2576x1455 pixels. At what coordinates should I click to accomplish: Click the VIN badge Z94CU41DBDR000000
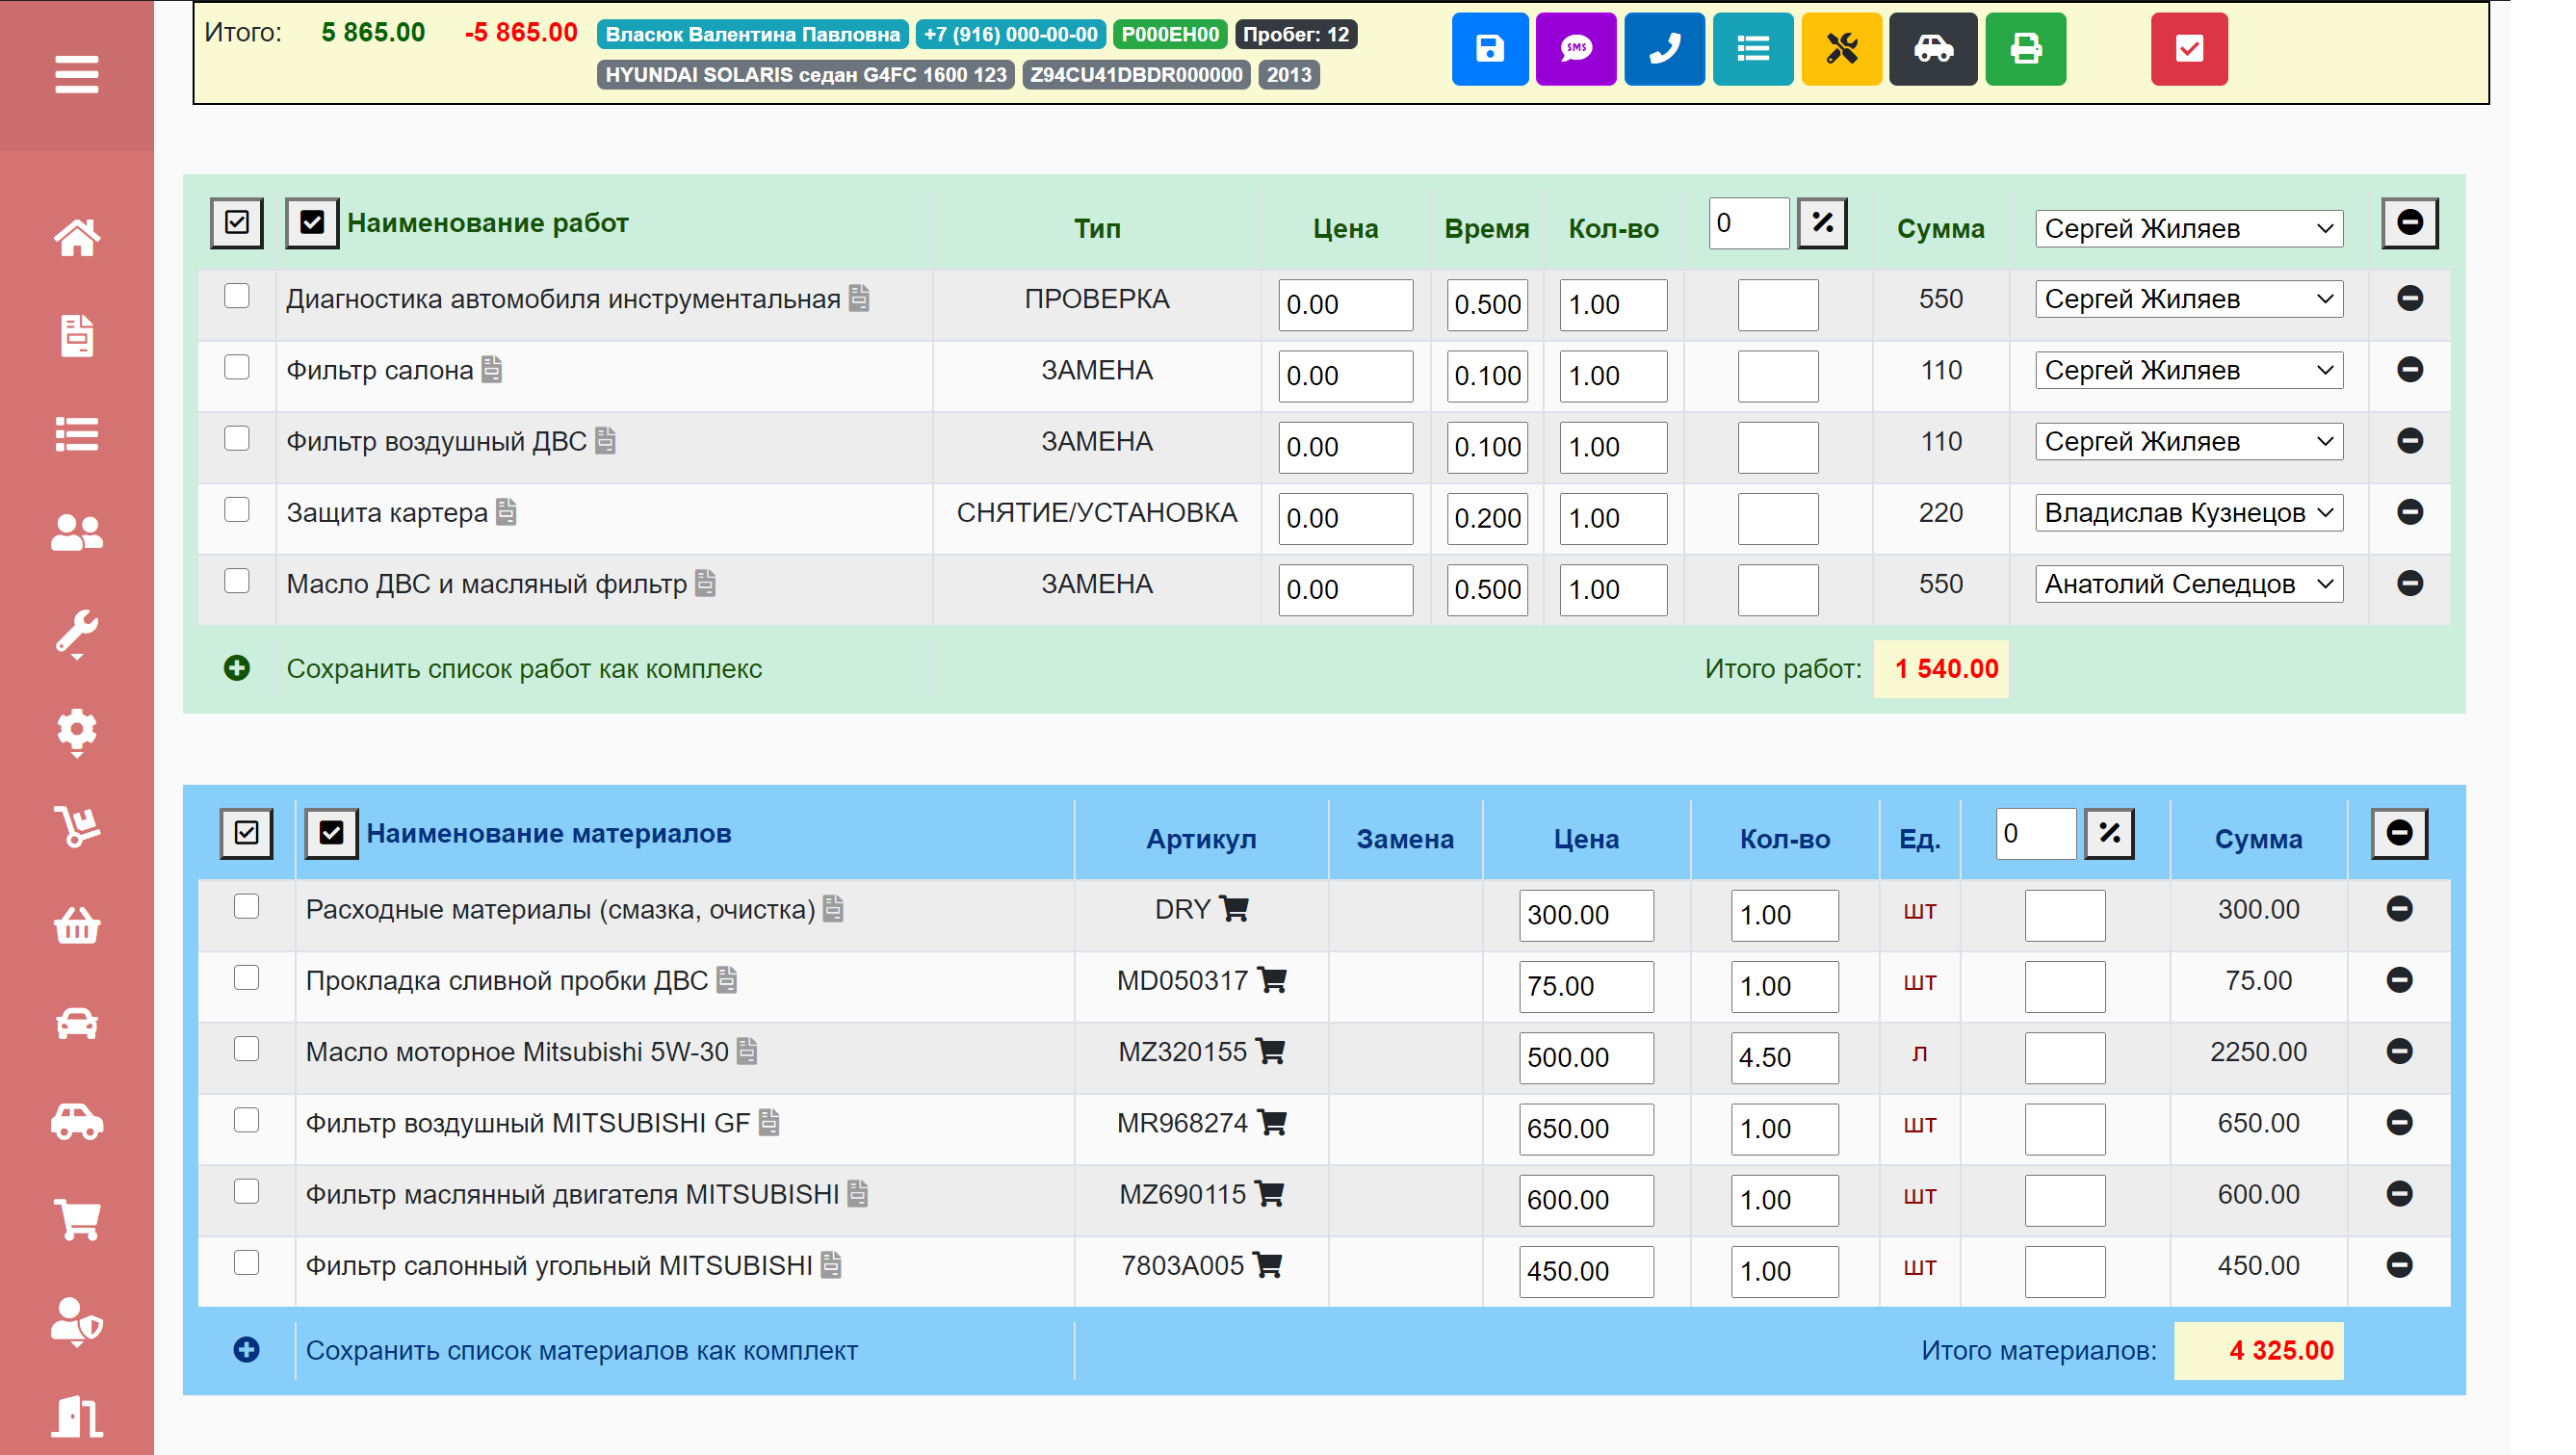[x=1135, y=74]
